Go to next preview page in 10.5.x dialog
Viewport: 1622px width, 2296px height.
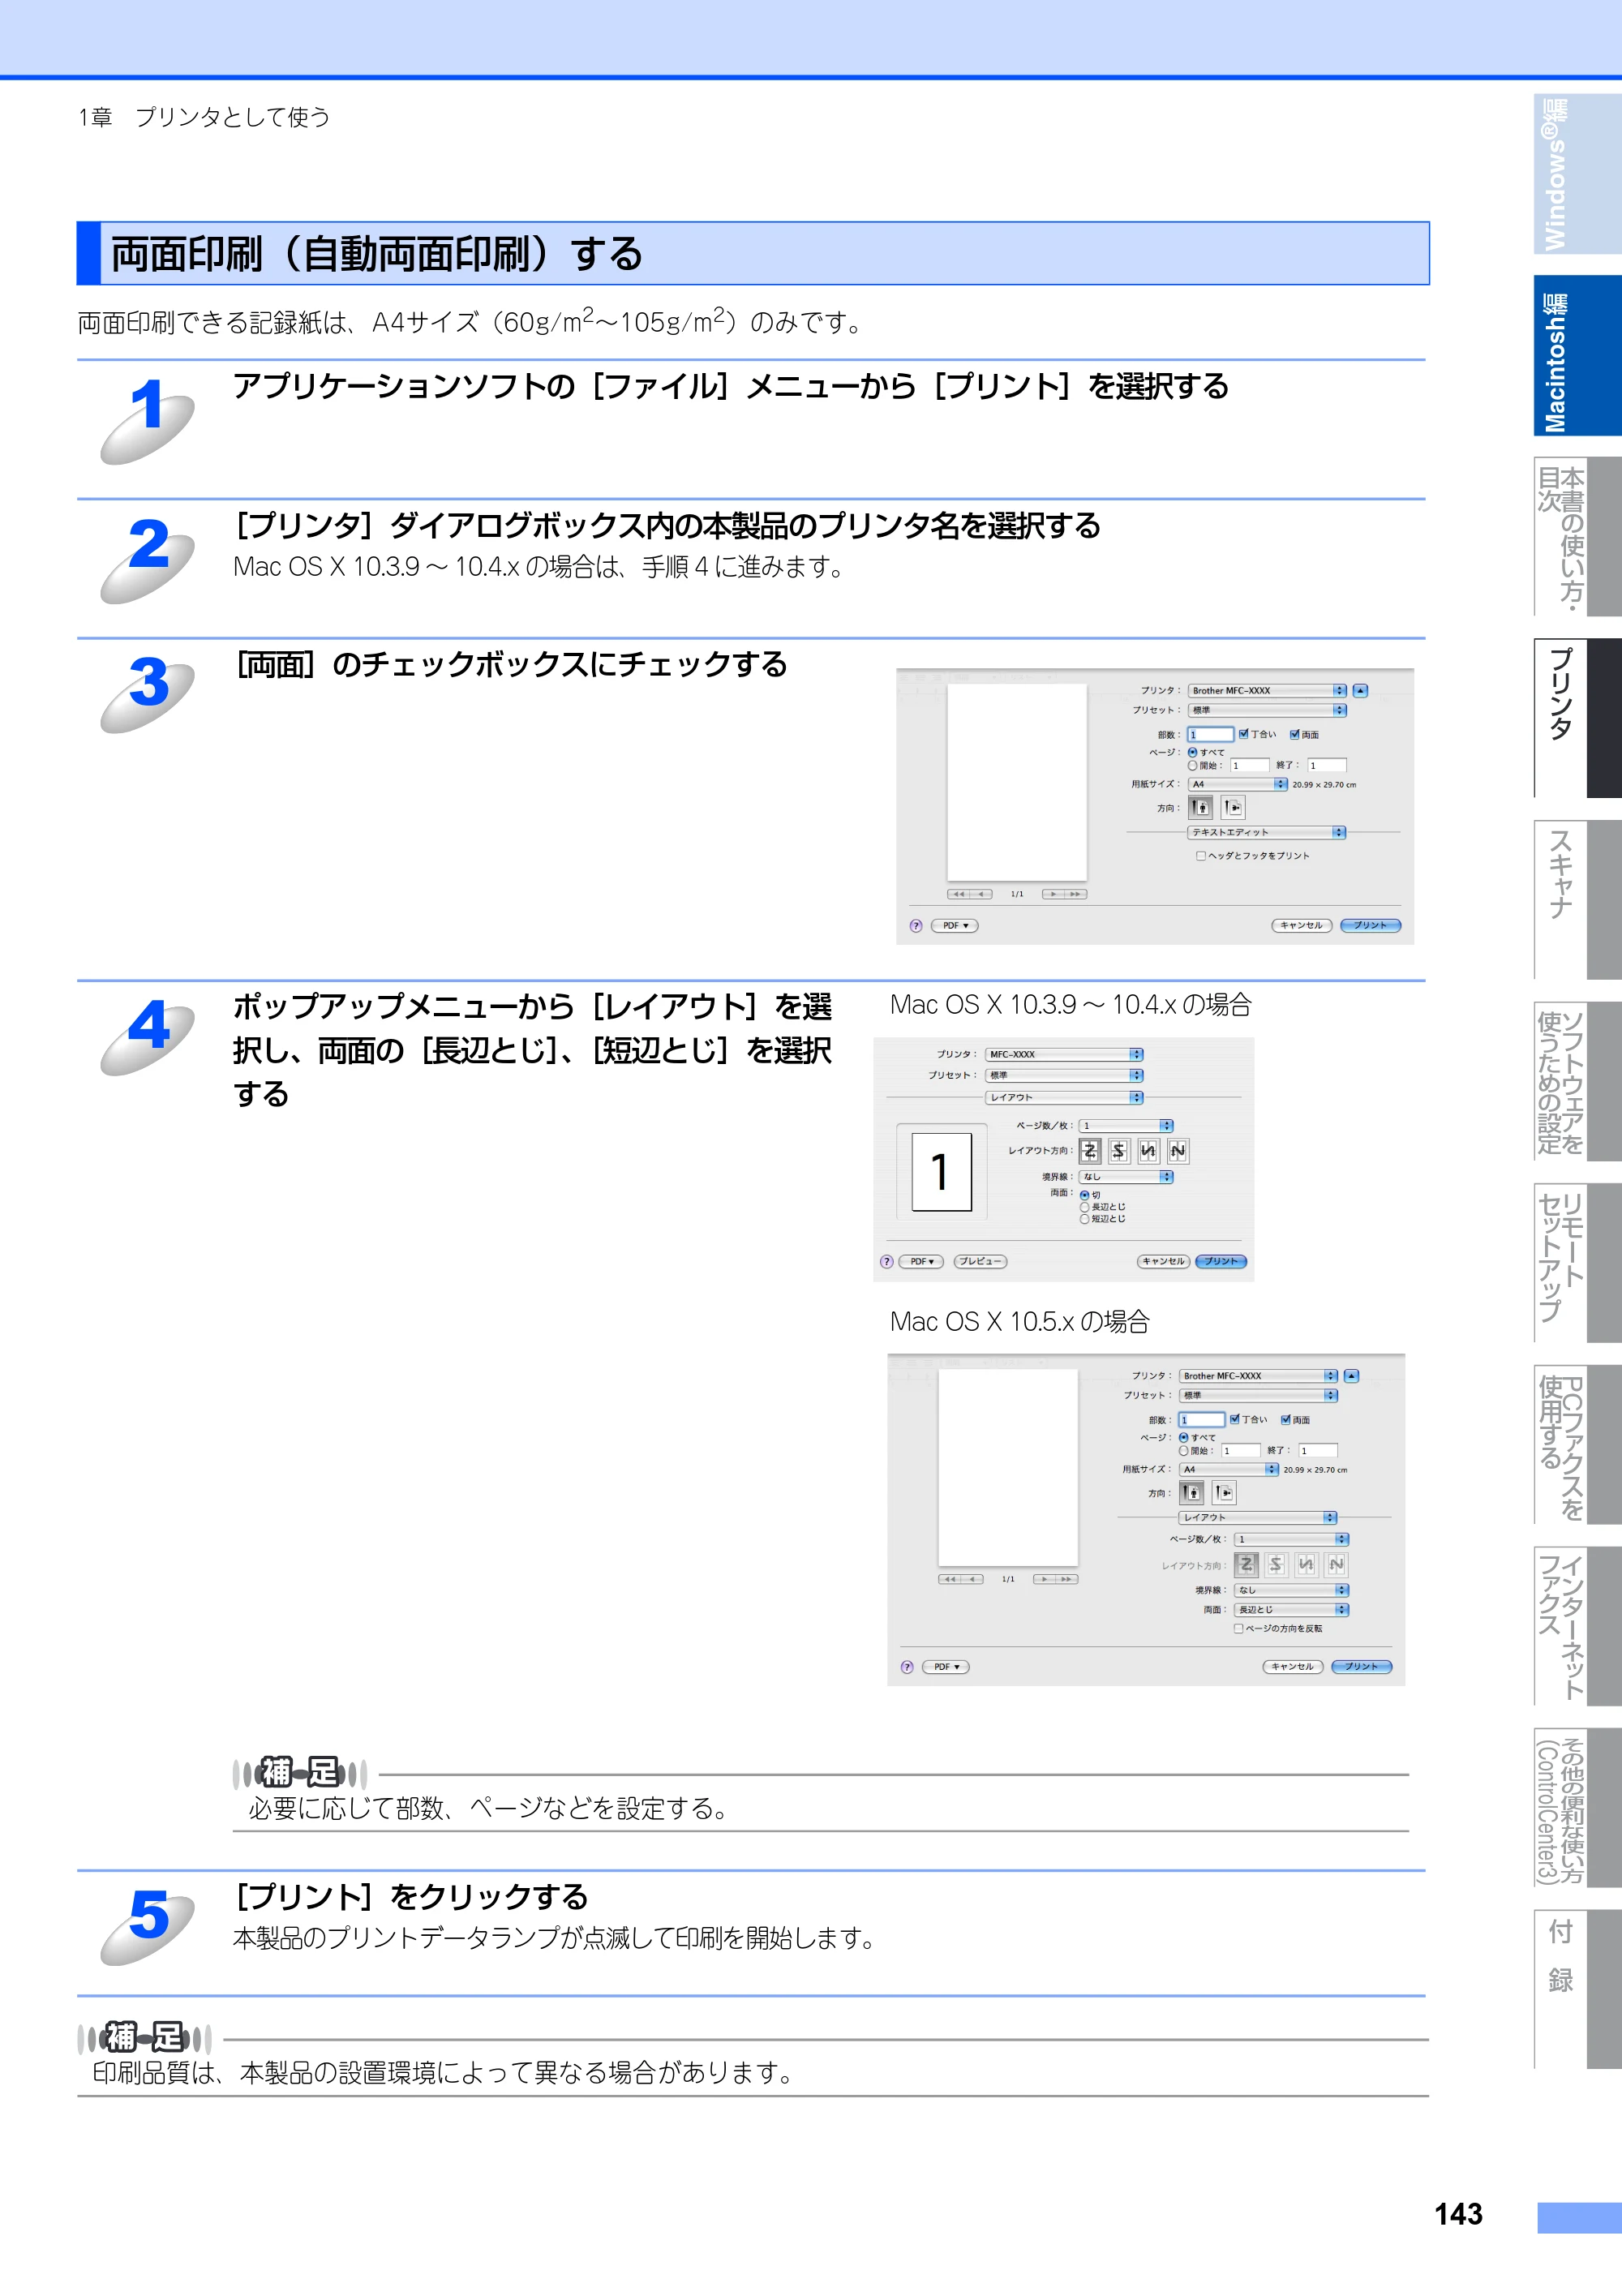tap(1045, 1579)
